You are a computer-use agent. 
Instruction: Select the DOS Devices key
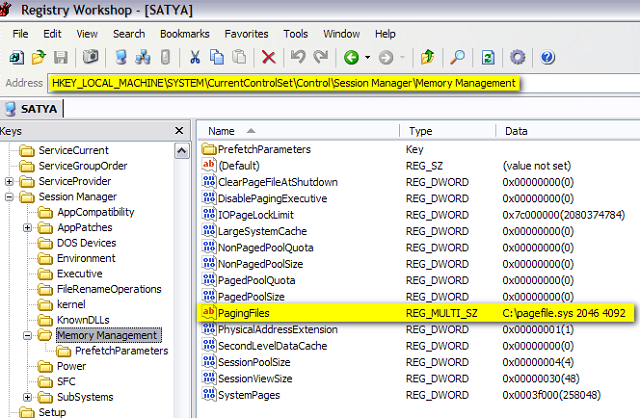click(x=87, y=243)
